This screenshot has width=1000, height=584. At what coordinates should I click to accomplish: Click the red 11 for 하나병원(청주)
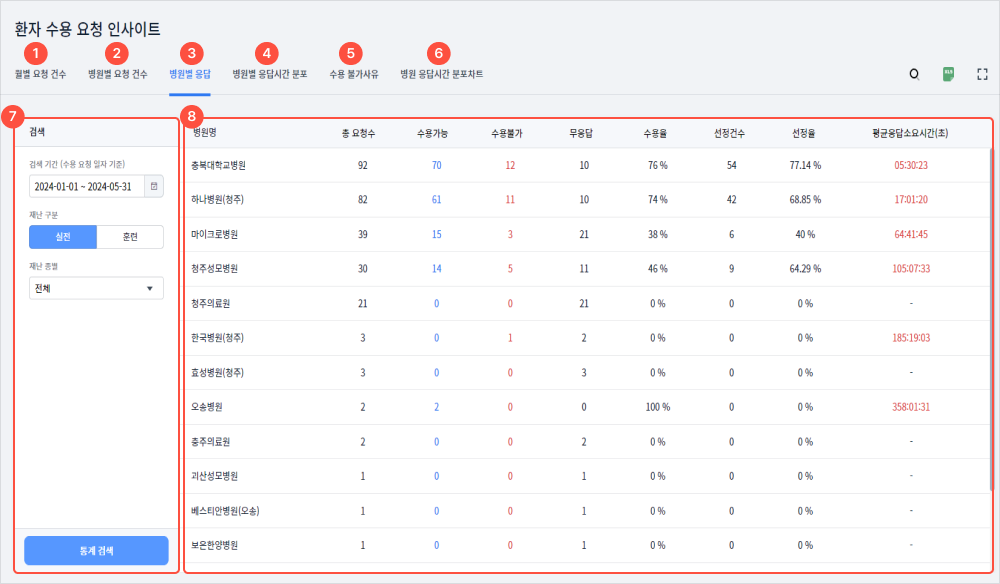(x=510, y=200)
